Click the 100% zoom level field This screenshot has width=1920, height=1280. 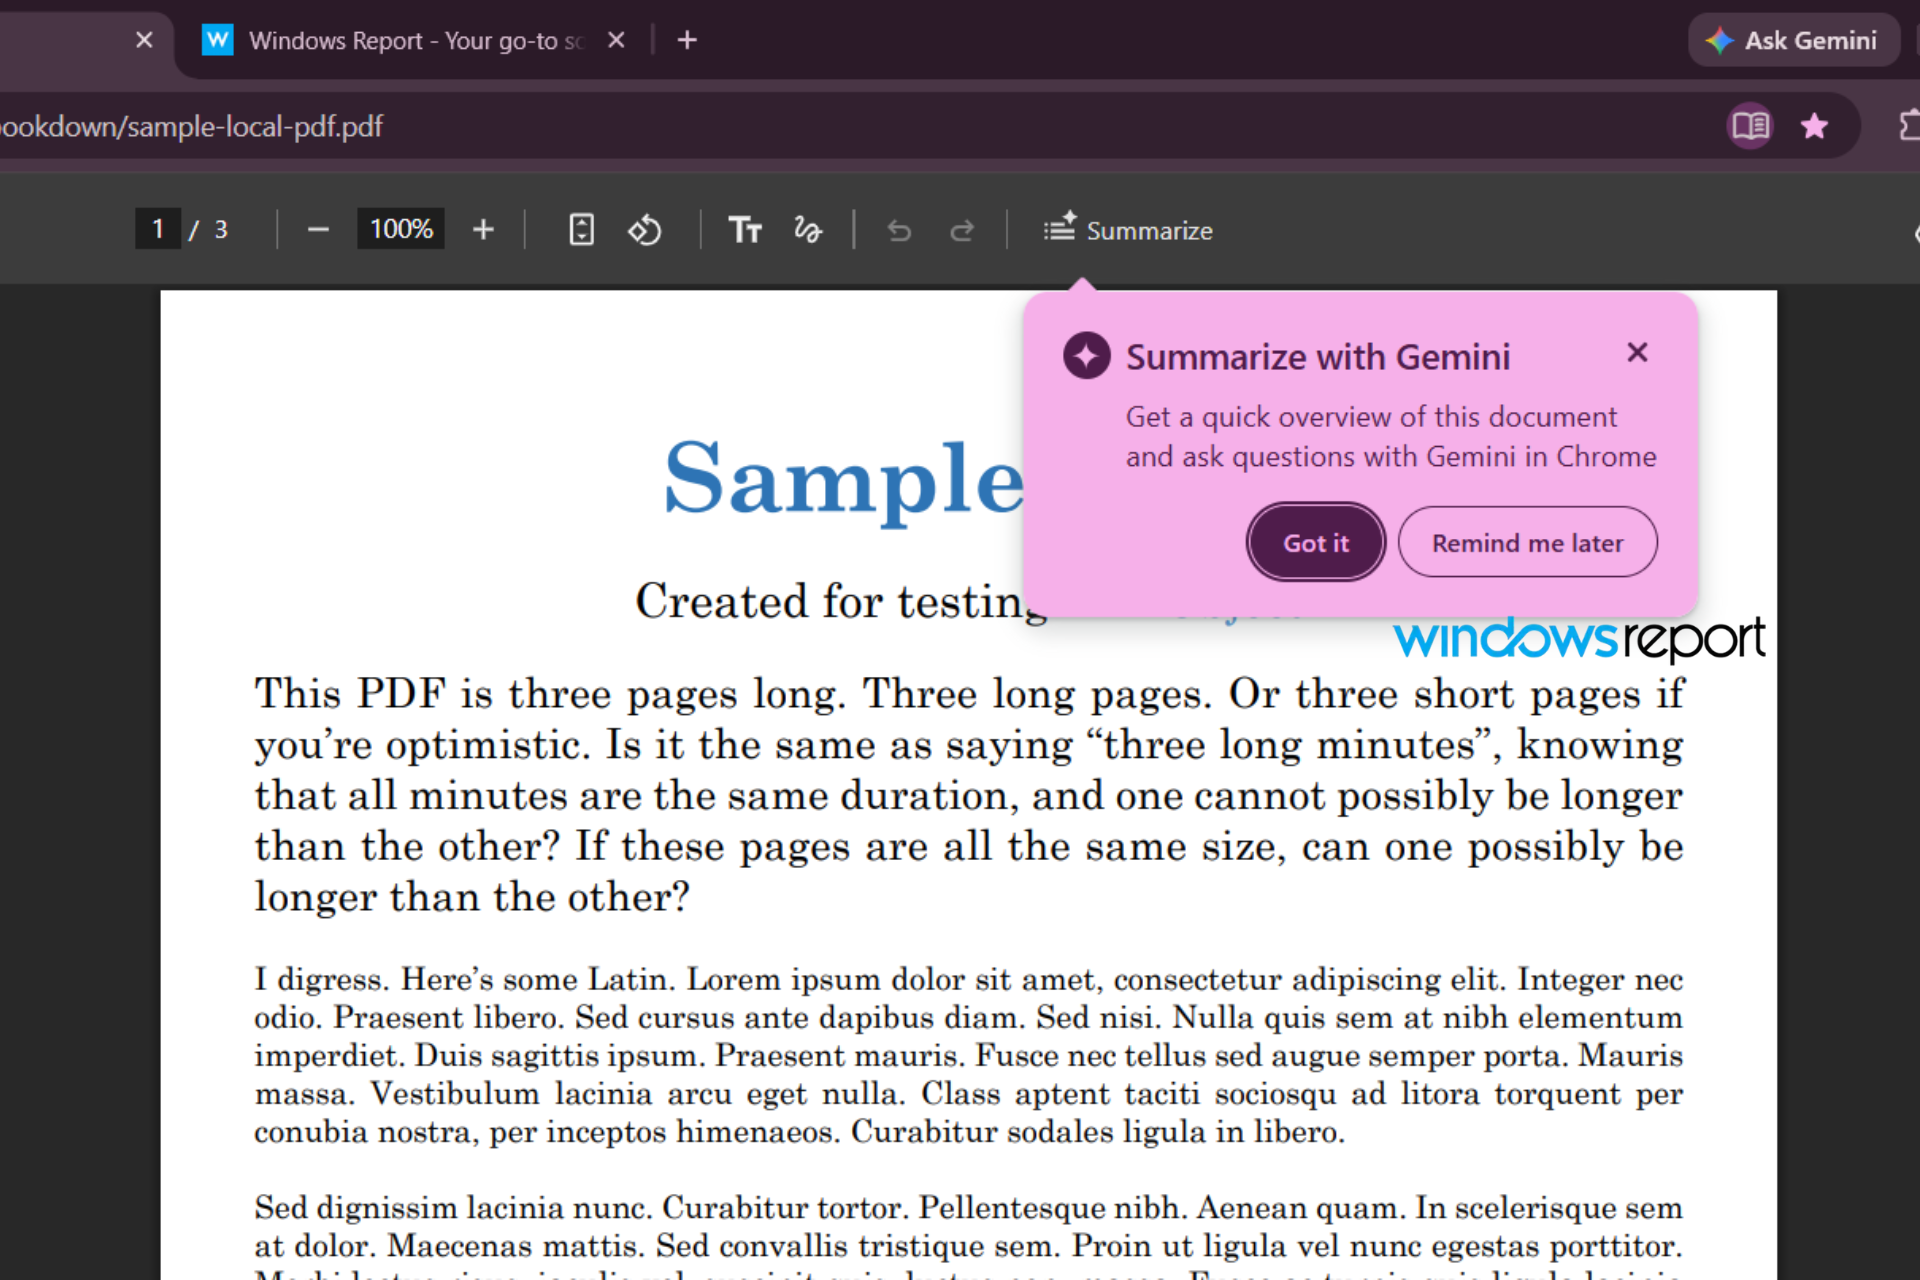pyautogui.click(x=401, y=229)
